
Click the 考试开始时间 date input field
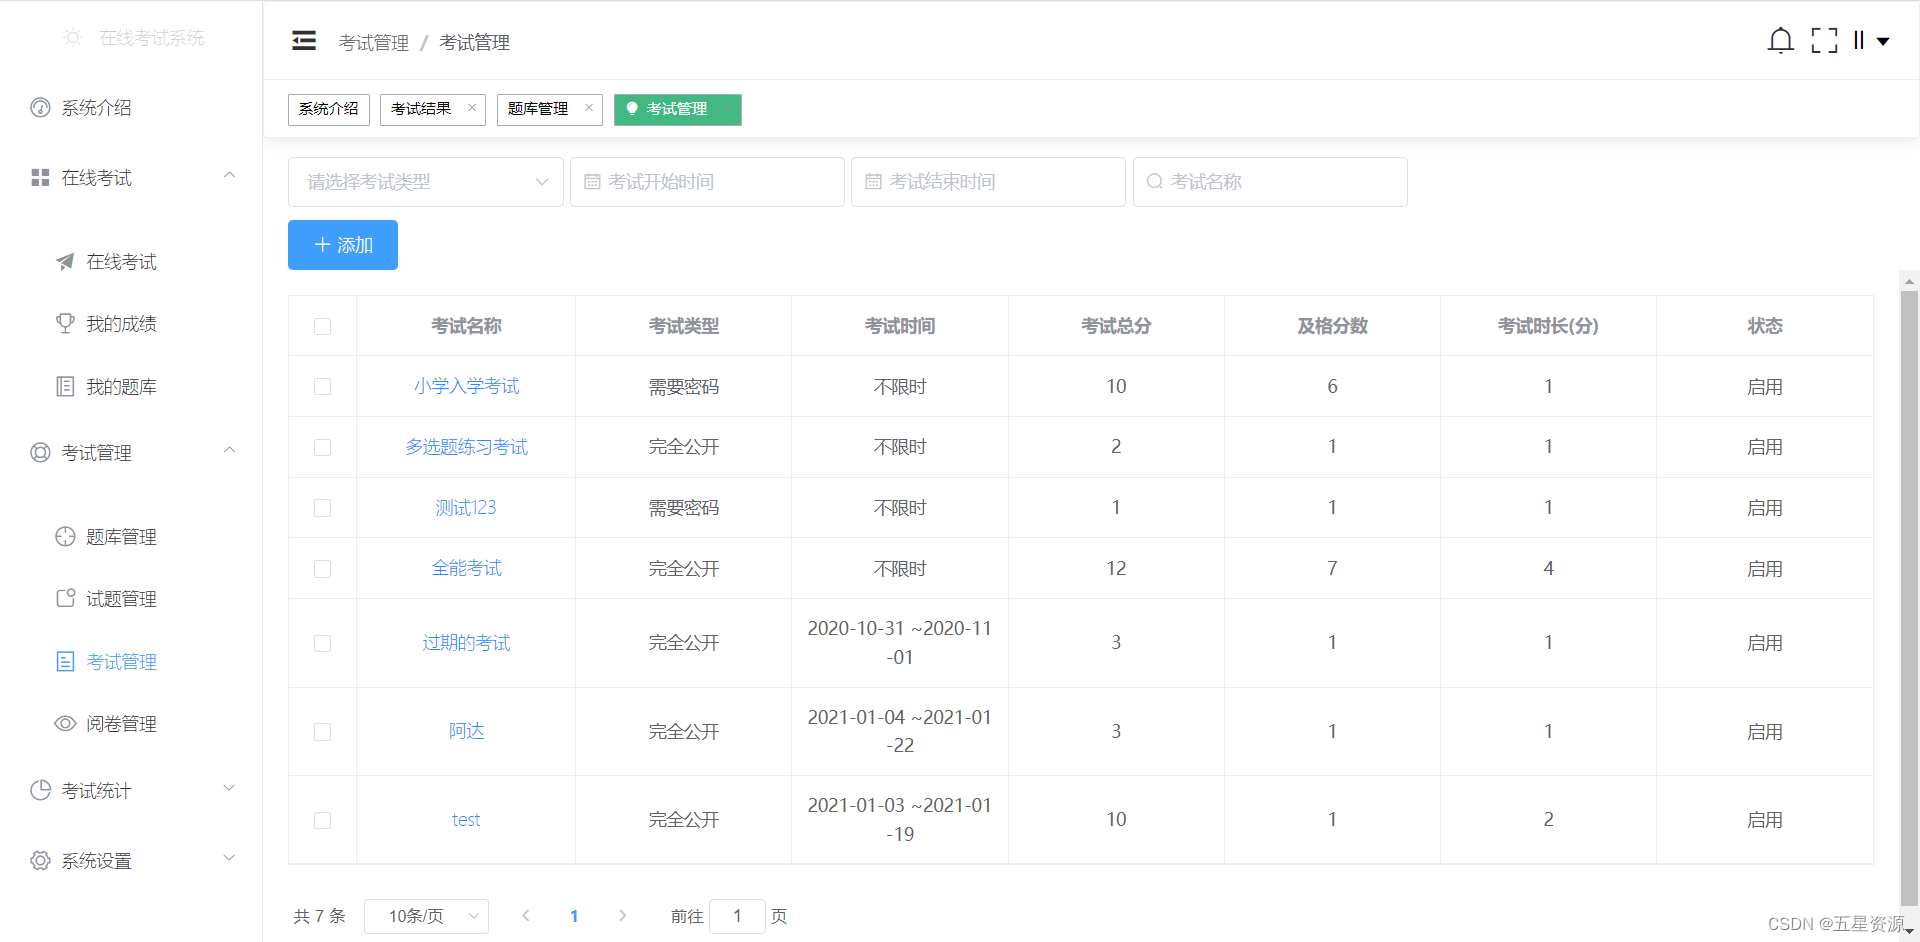pos(707,182)
